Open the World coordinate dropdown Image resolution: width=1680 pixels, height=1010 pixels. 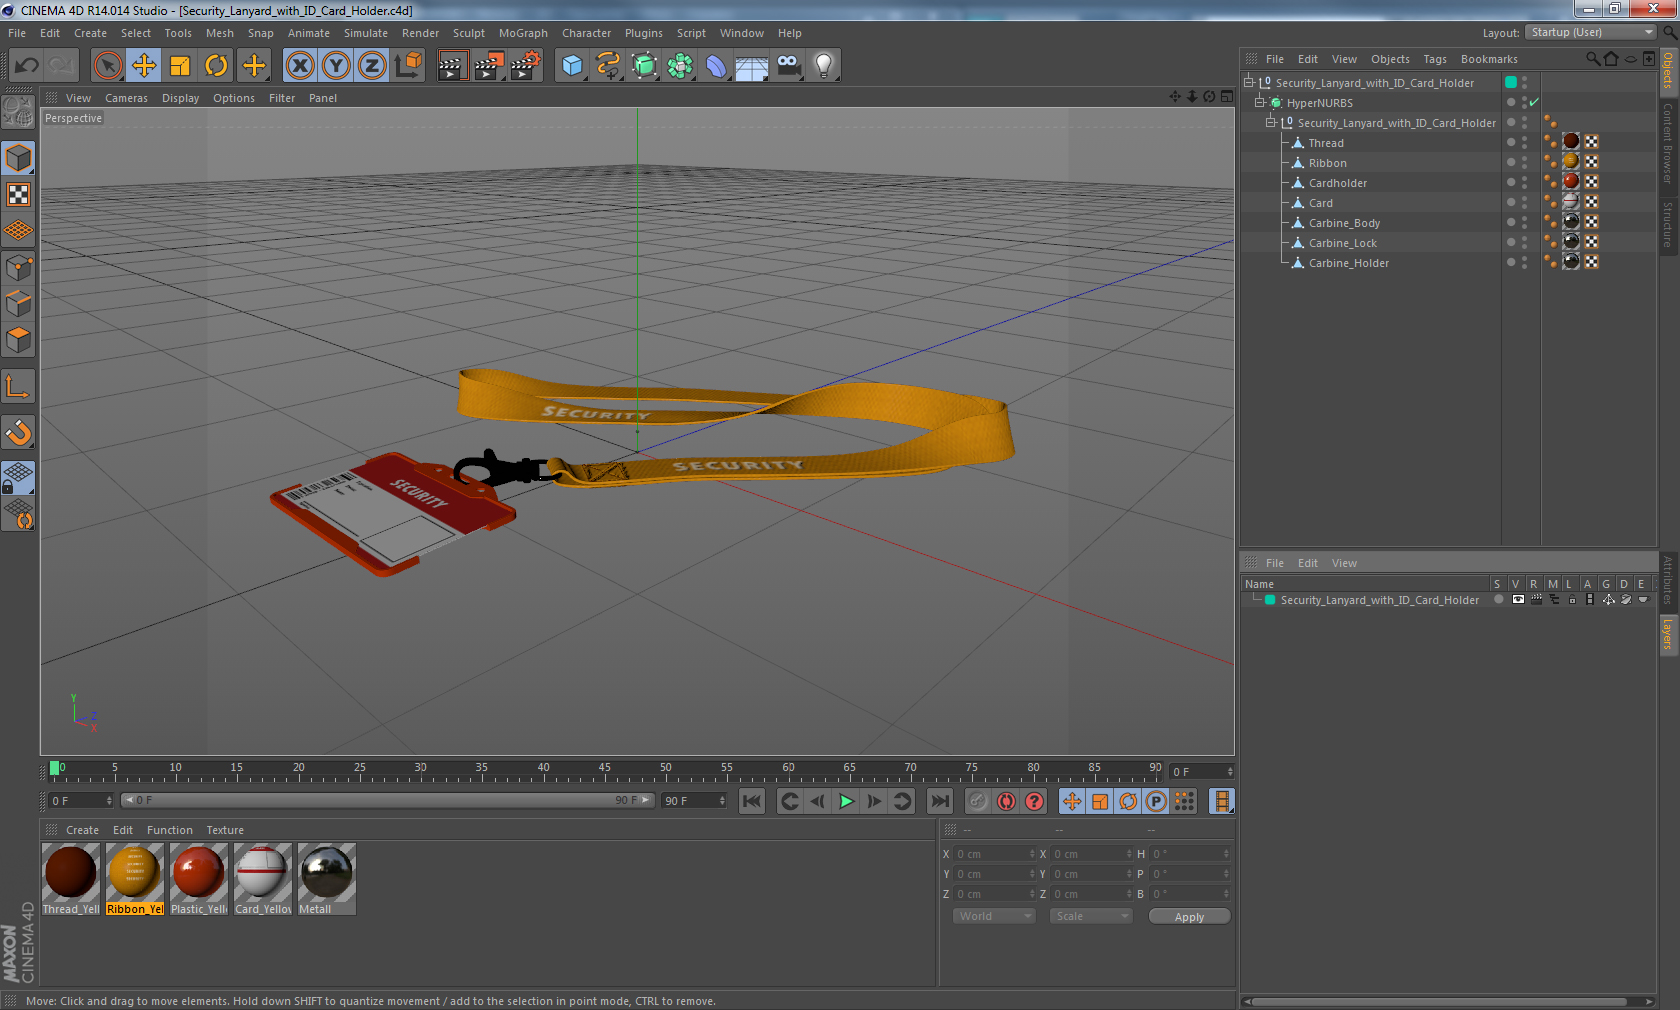pos(994,916)
